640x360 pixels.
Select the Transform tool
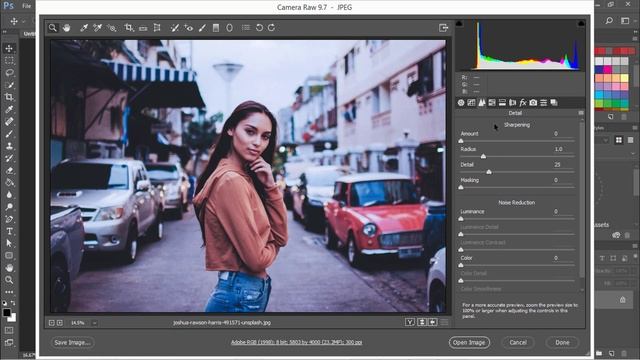coord(157,28)
